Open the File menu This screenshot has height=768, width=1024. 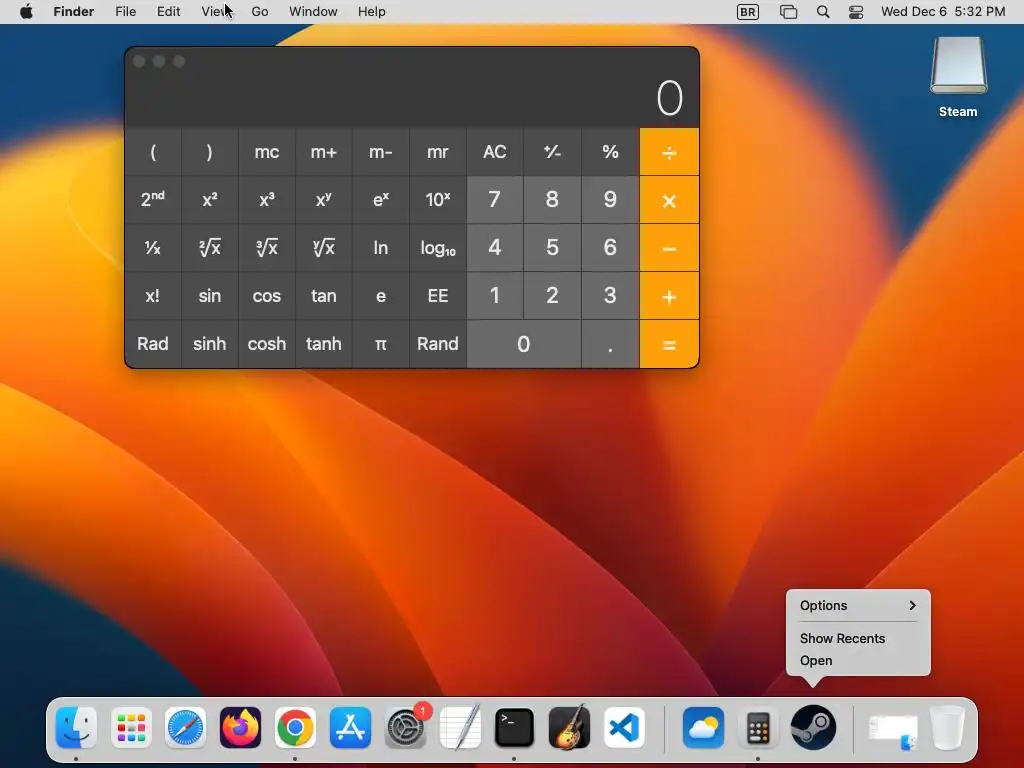[125, 12]
